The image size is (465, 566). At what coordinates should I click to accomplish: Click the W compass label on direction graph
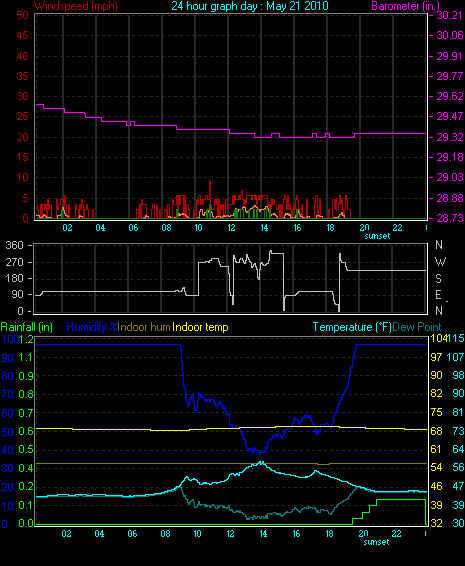click(440, 261)
